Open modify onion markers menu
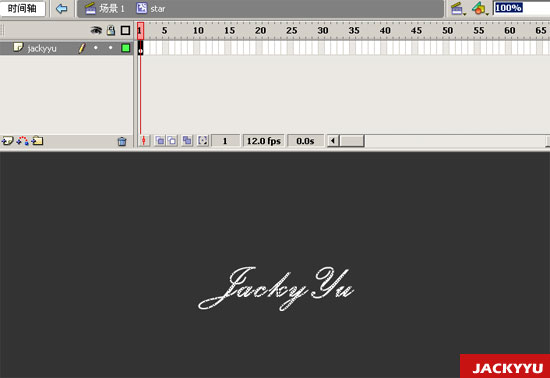This screenshot has height=378, width=550. click(203, 141)
